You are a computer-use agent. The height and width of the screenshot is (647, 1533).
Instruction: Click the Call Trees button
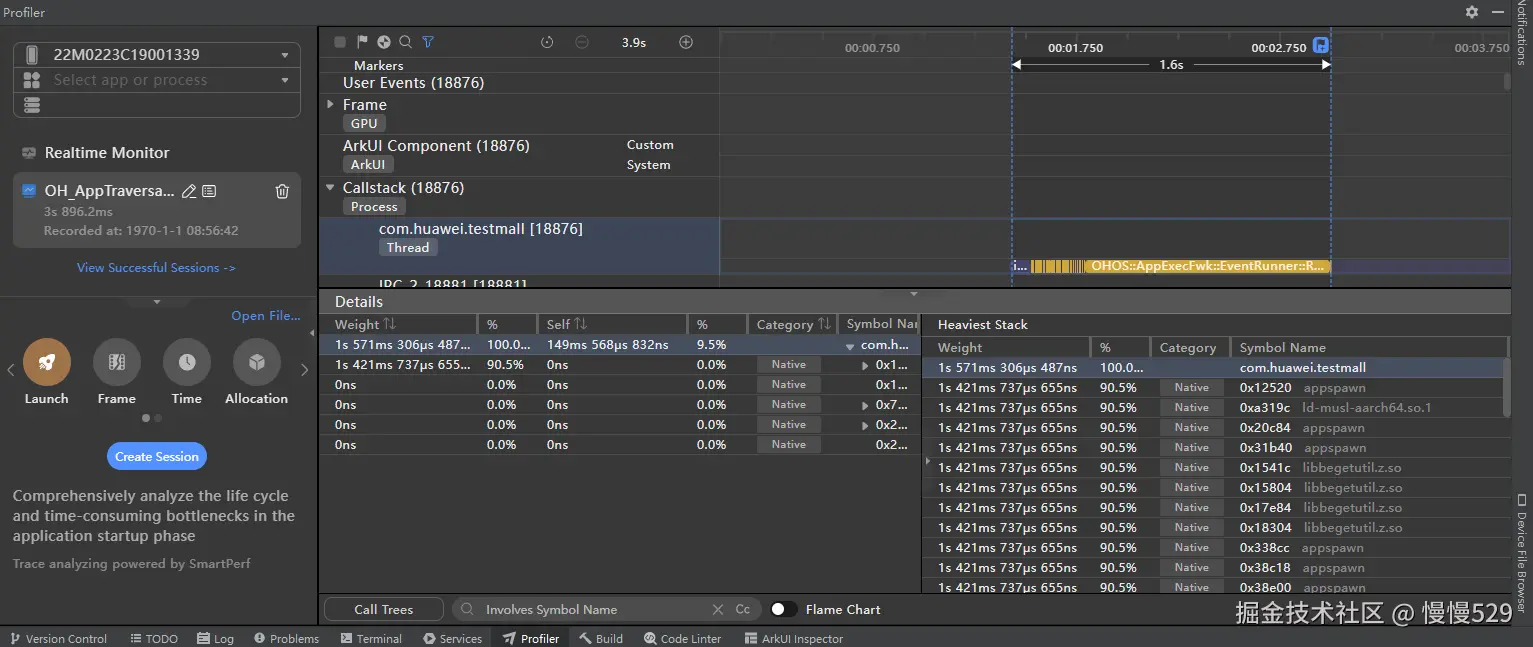click(x=383, y=609)
